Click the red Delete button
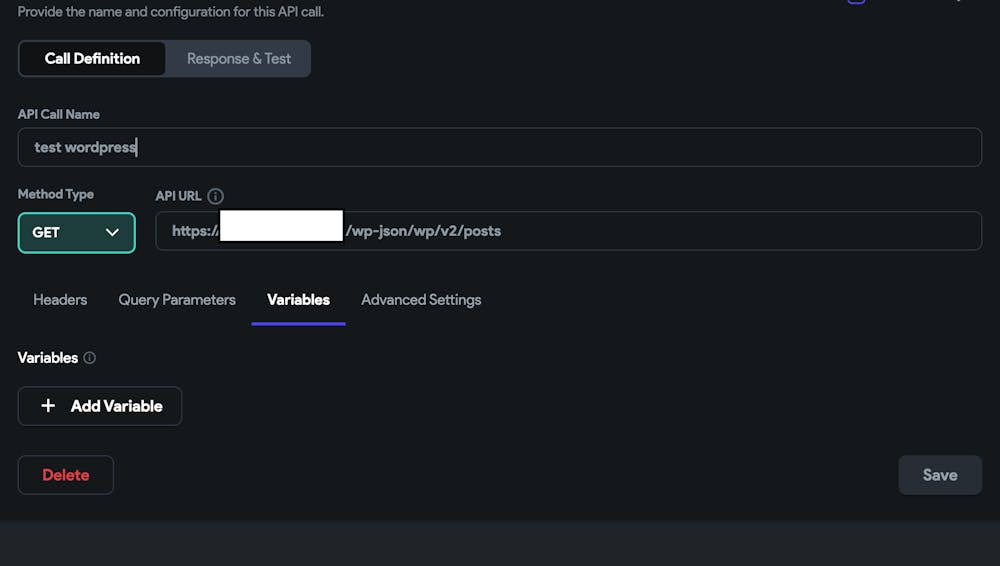The width and height of the screenshot is (1000, 566). coord(66,475)
